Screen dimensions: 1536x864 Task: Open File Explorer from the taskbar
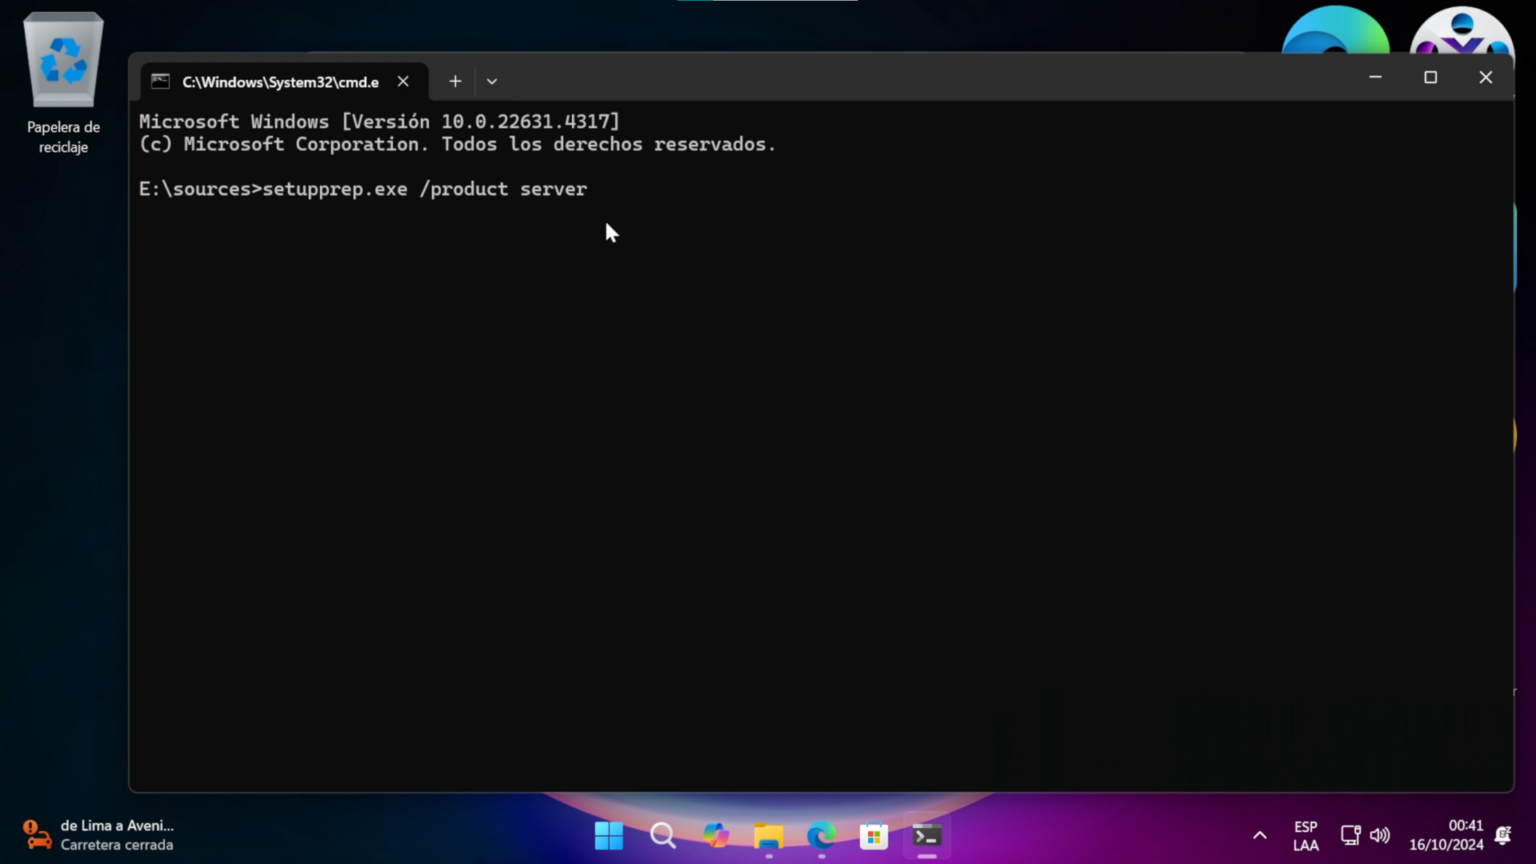[x=768, y=835]
